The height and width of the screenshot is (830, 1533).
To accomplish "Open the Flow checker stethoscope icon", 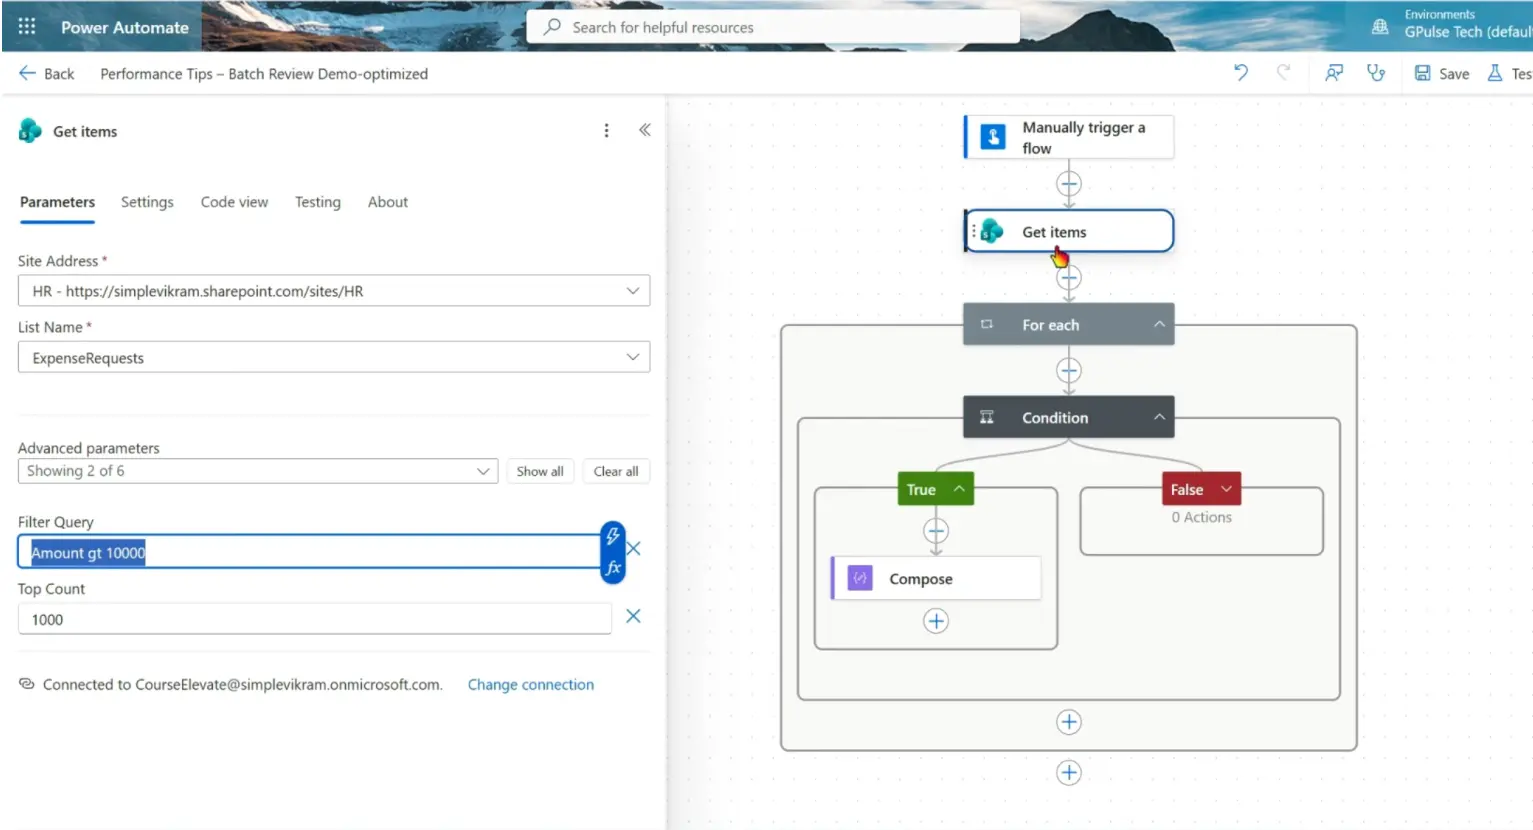I will click(1376, 73).
